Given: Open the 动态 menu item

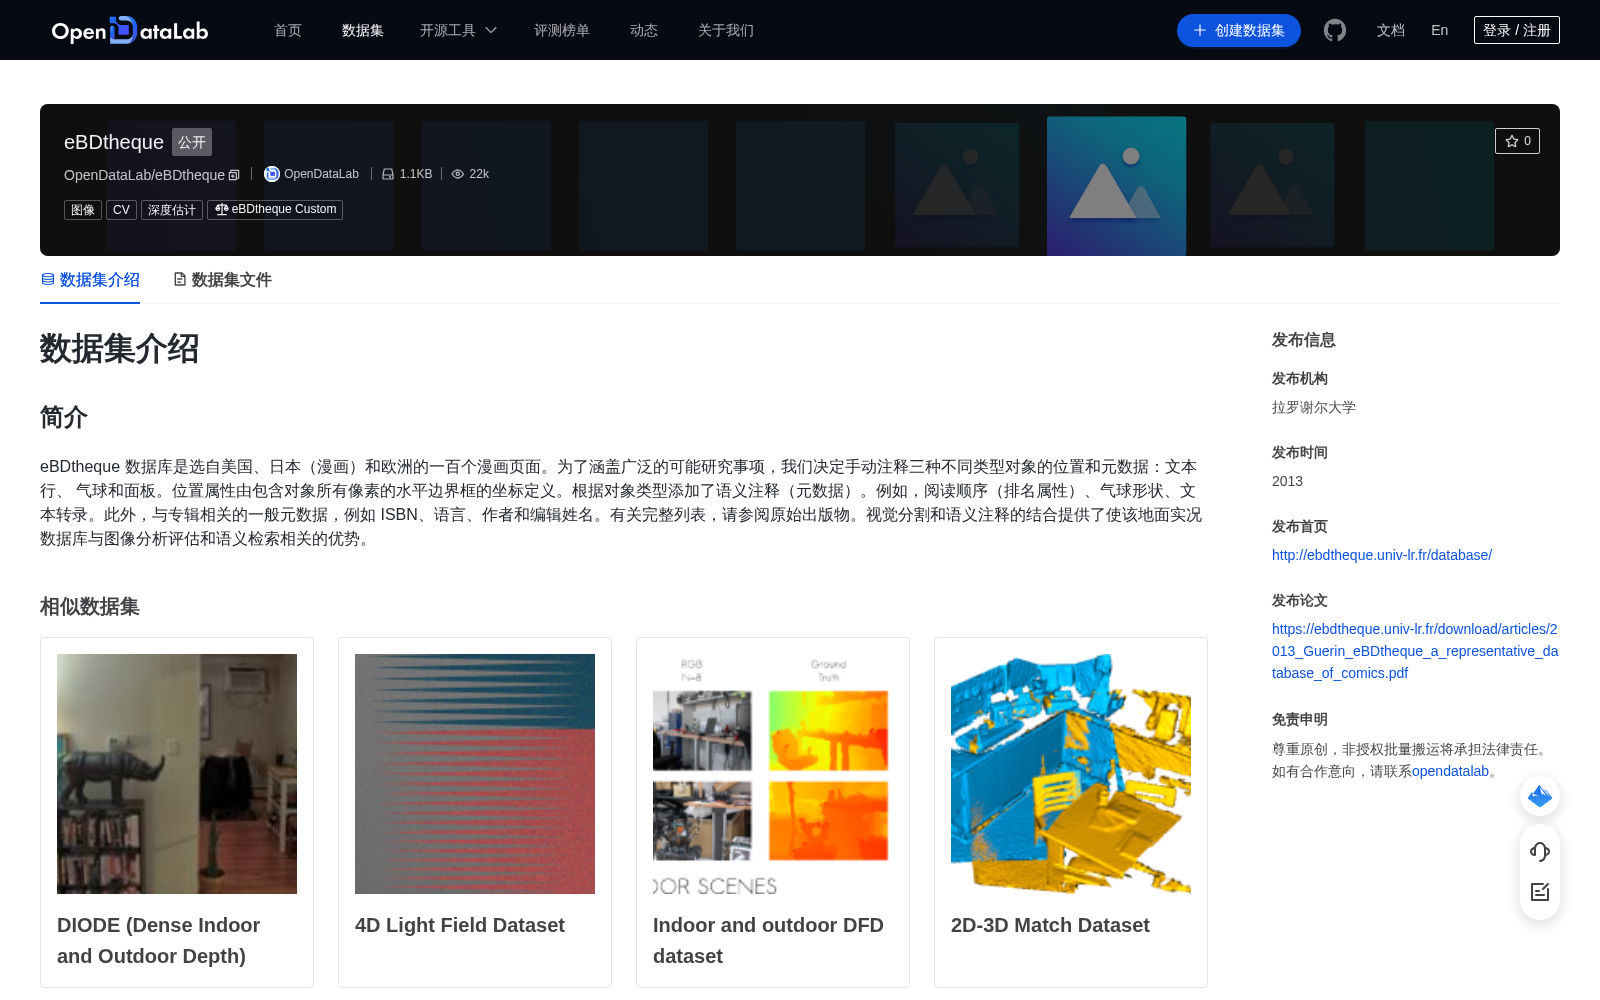Looking at the screenshot, I should coord(644,30).
